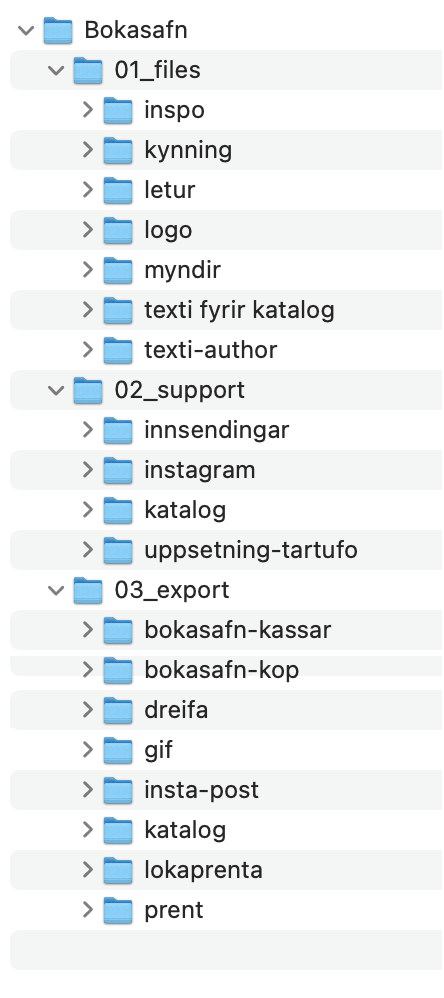Expand the uppsetning-tartufo folder arrow
The image size is (444, 998).
pyautogui.click(x=88, y=550)
